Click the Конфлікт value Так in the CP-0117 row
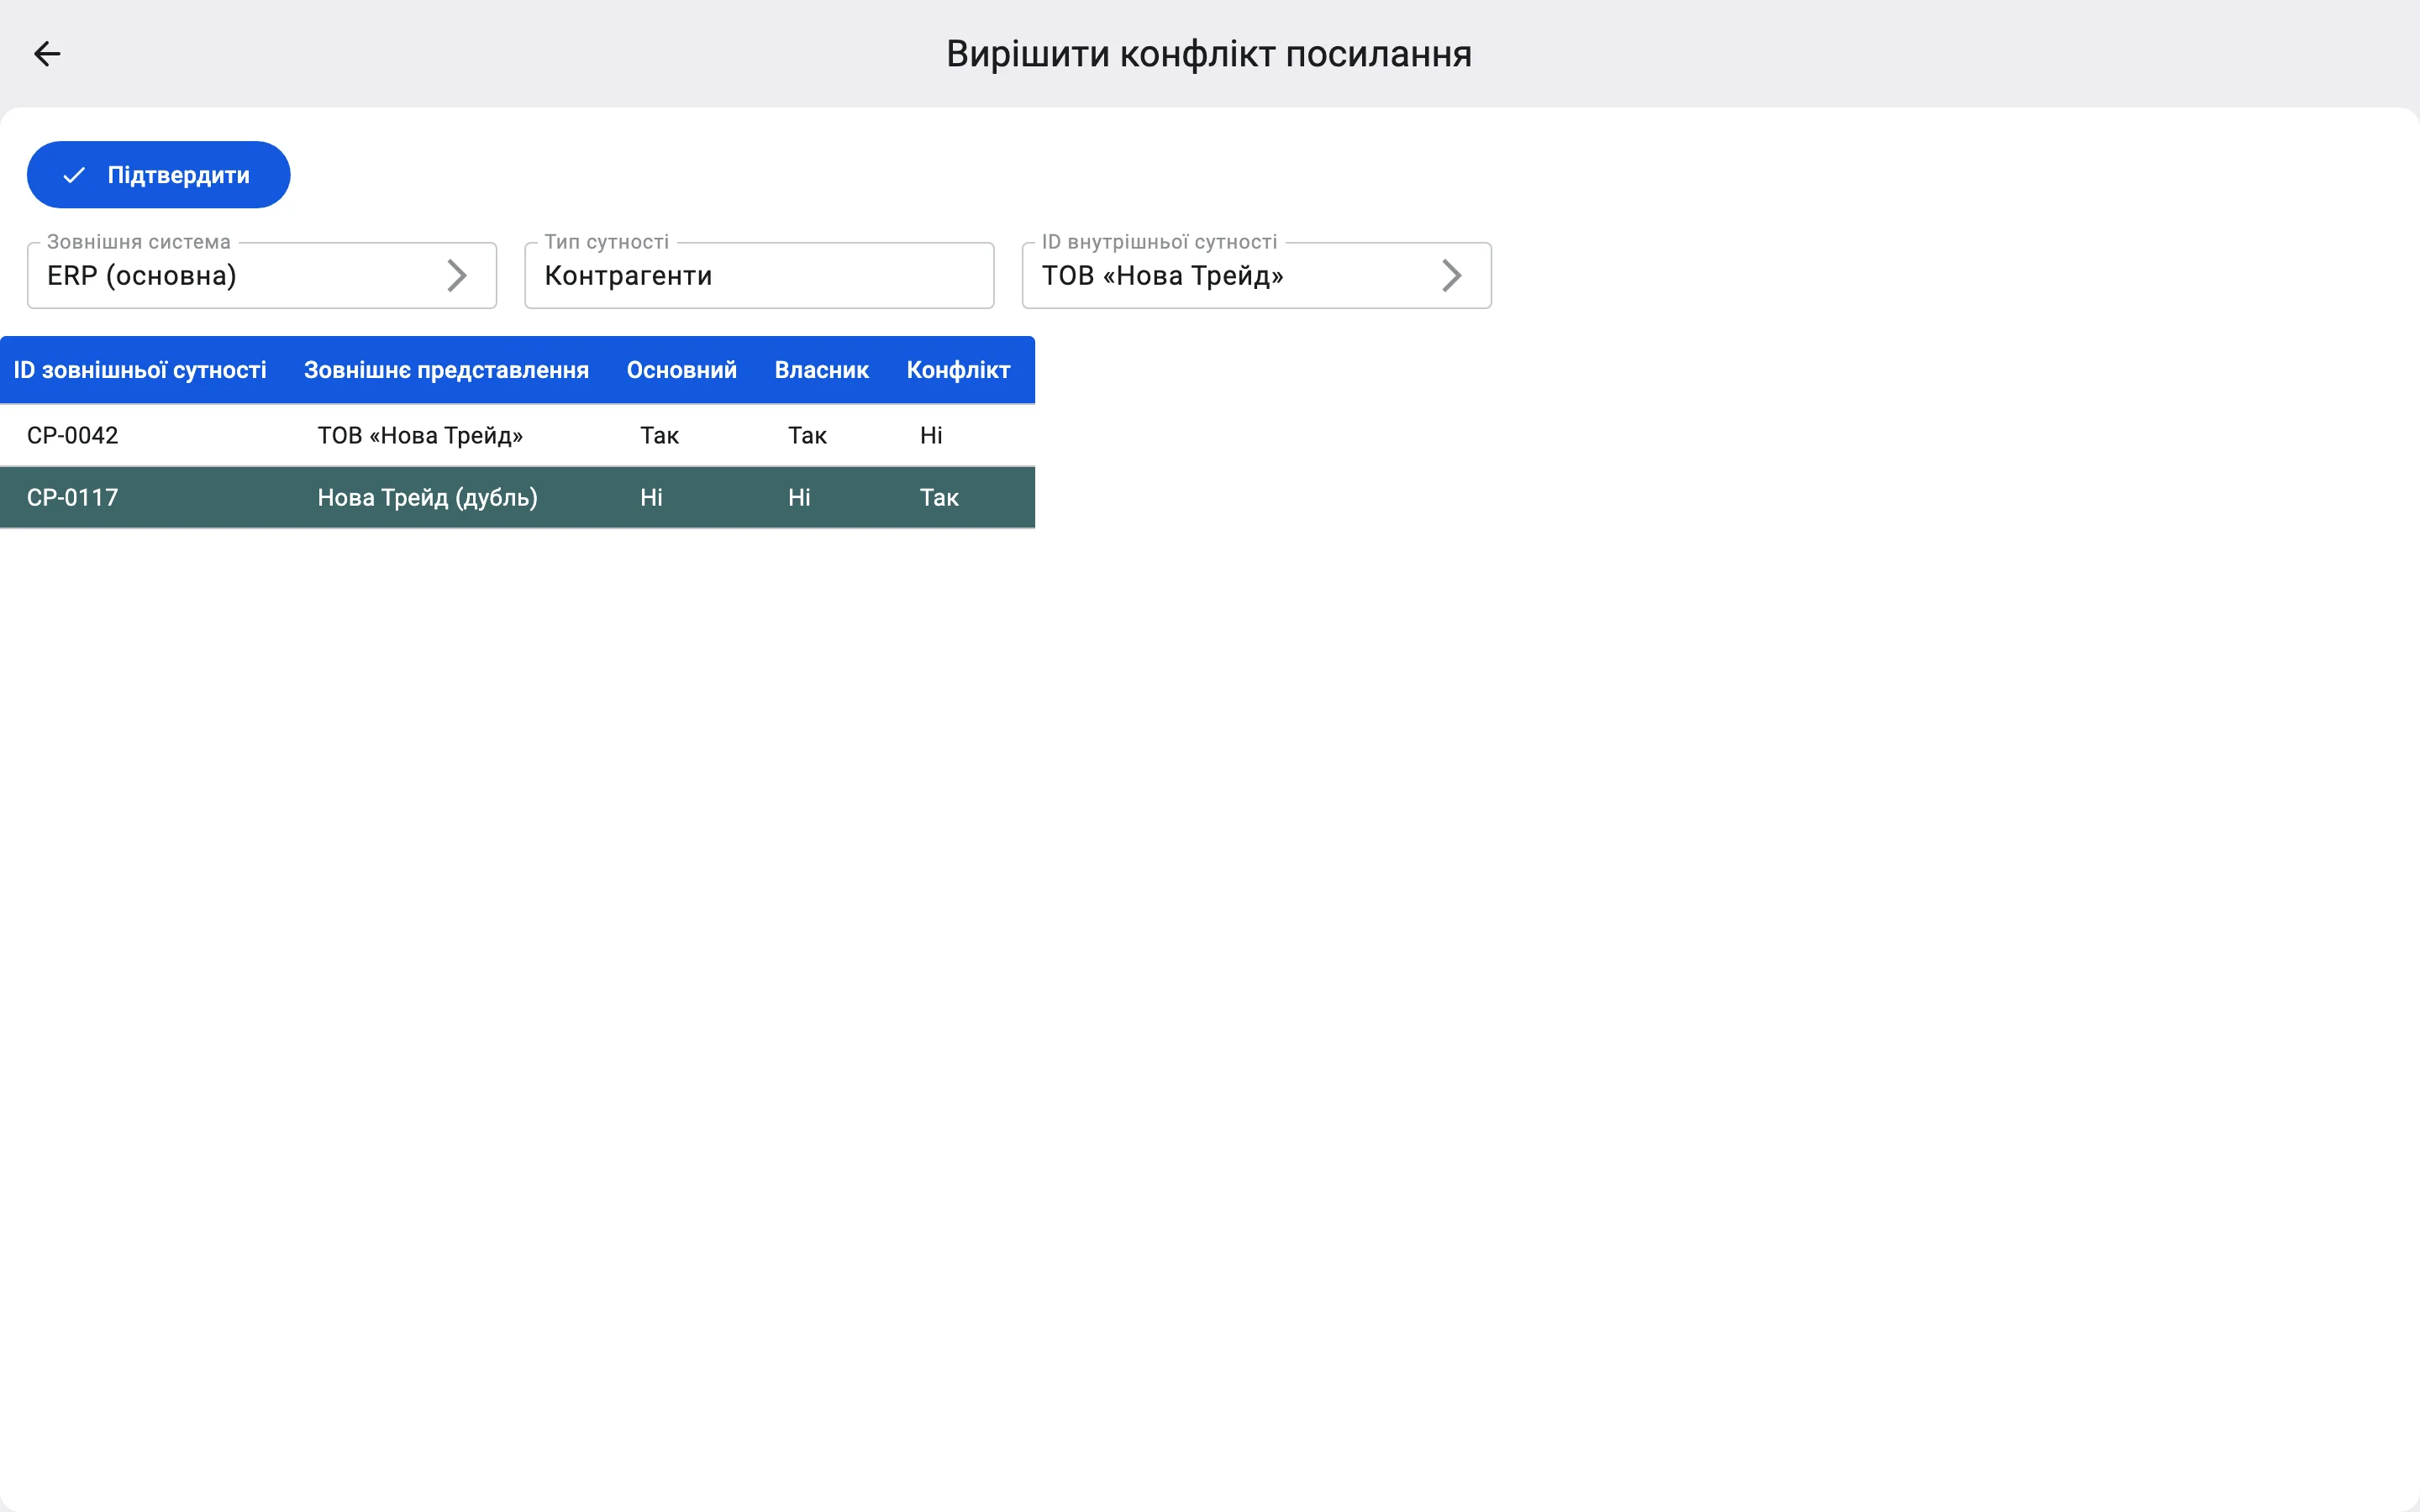This screenshot has height=1512, width=2420. (939, 497)
